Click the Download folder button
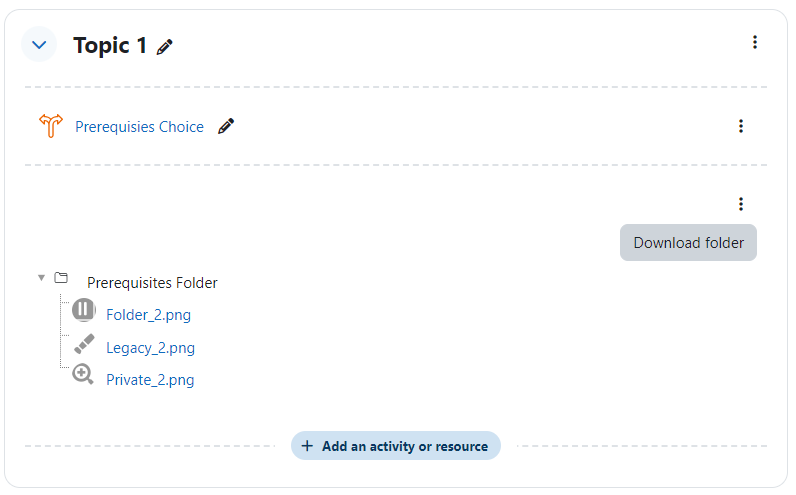 tap(688, 243)
